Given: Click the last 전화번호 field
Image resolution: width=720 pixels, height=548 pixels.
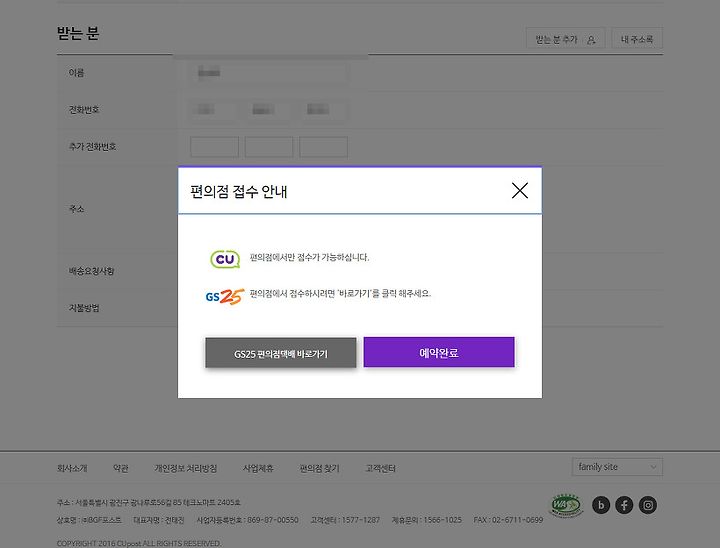Looking at the screenshot, I should pyautogui.click(x=323, y=109).
